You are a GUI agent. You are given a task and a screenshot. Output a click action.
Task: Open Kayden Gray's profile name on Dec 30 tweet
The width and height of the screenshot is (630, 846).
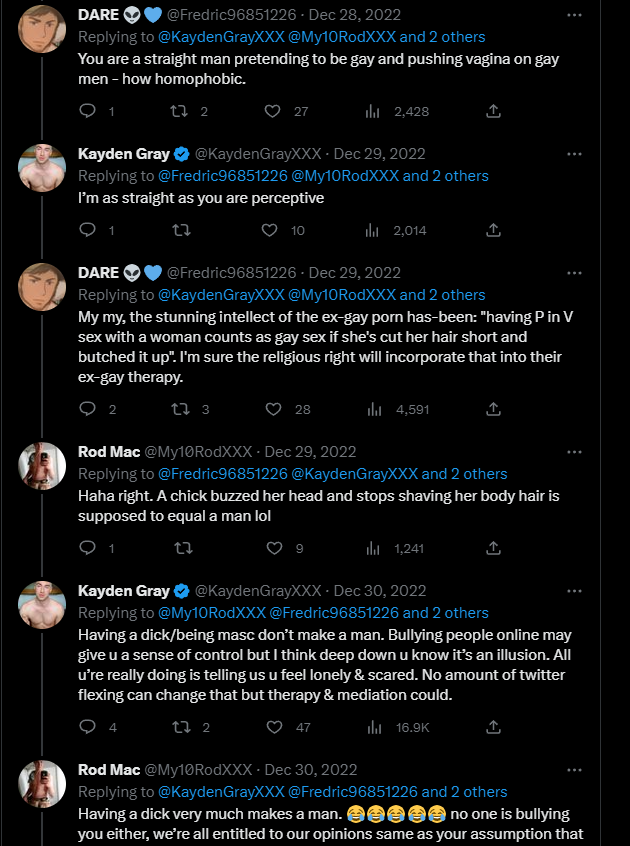click(x=124, y=591)
